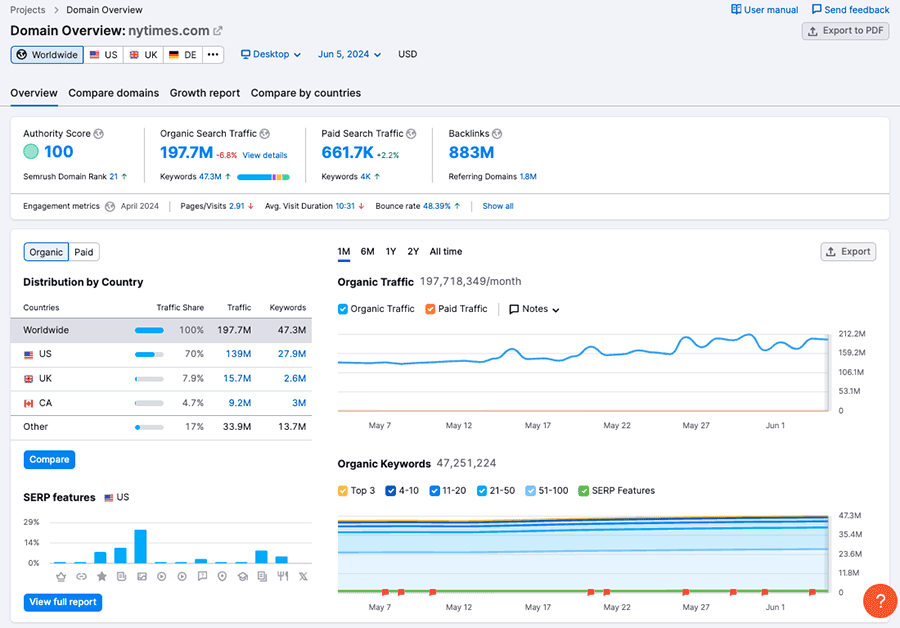Image resolution: width=900 pixels, height=628 pixels.
Task: Toggle the 21-50 keywords checkbox
Action: [482, 491]
